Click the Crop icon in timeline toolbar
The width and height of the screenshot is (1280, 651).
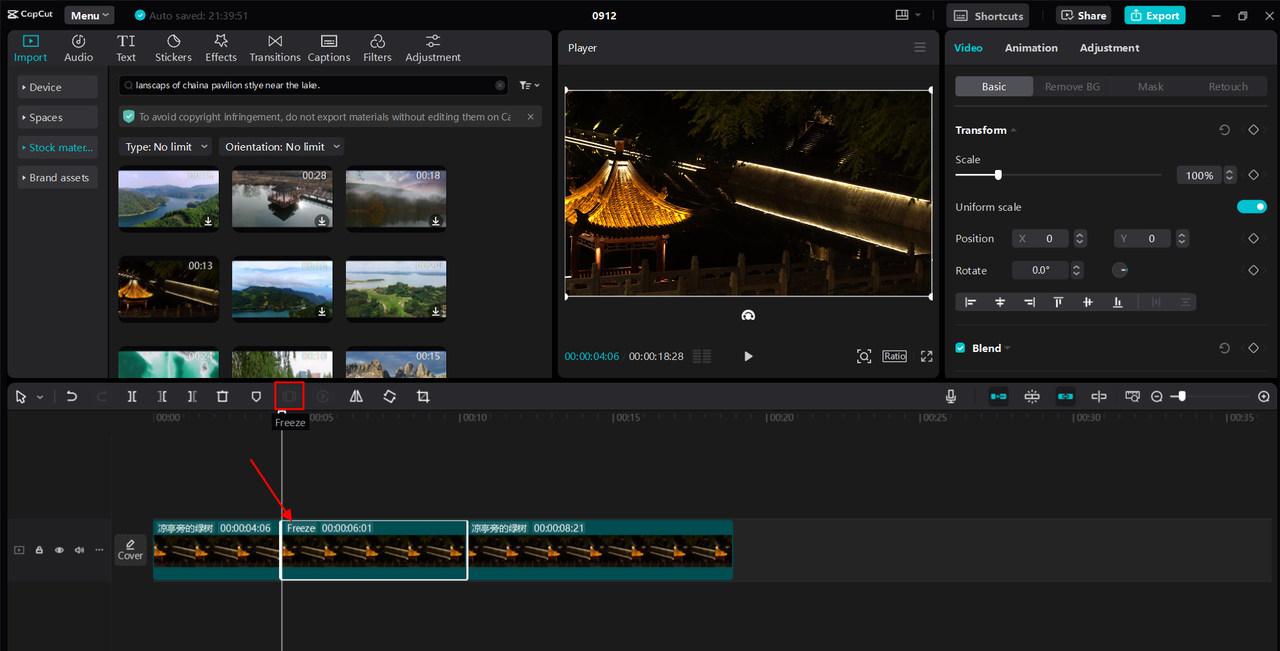(x=423, y=397)
